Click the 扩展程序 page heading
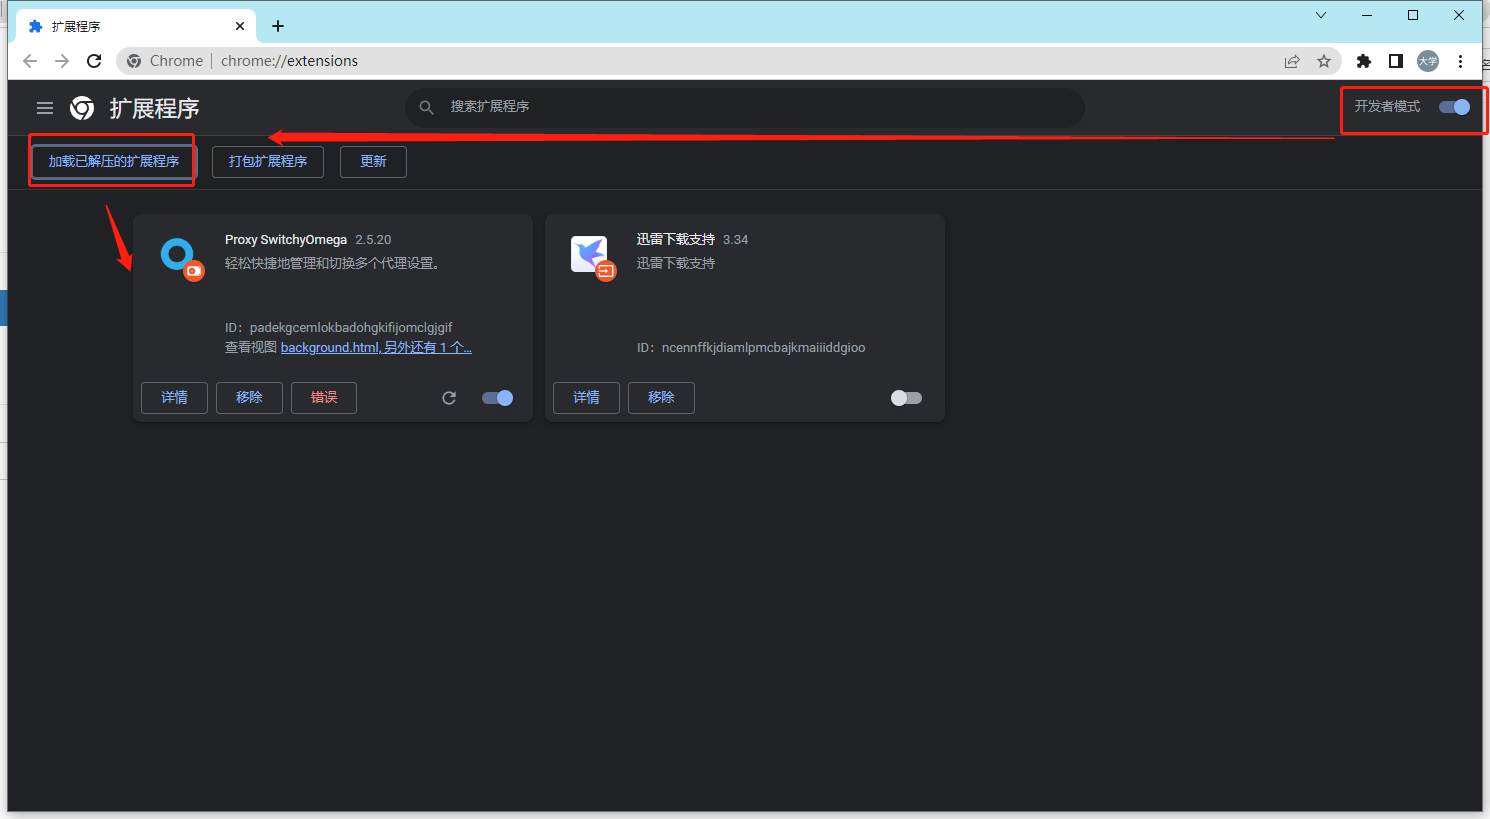Screen dimensions: 1490x819 point(154,108)
